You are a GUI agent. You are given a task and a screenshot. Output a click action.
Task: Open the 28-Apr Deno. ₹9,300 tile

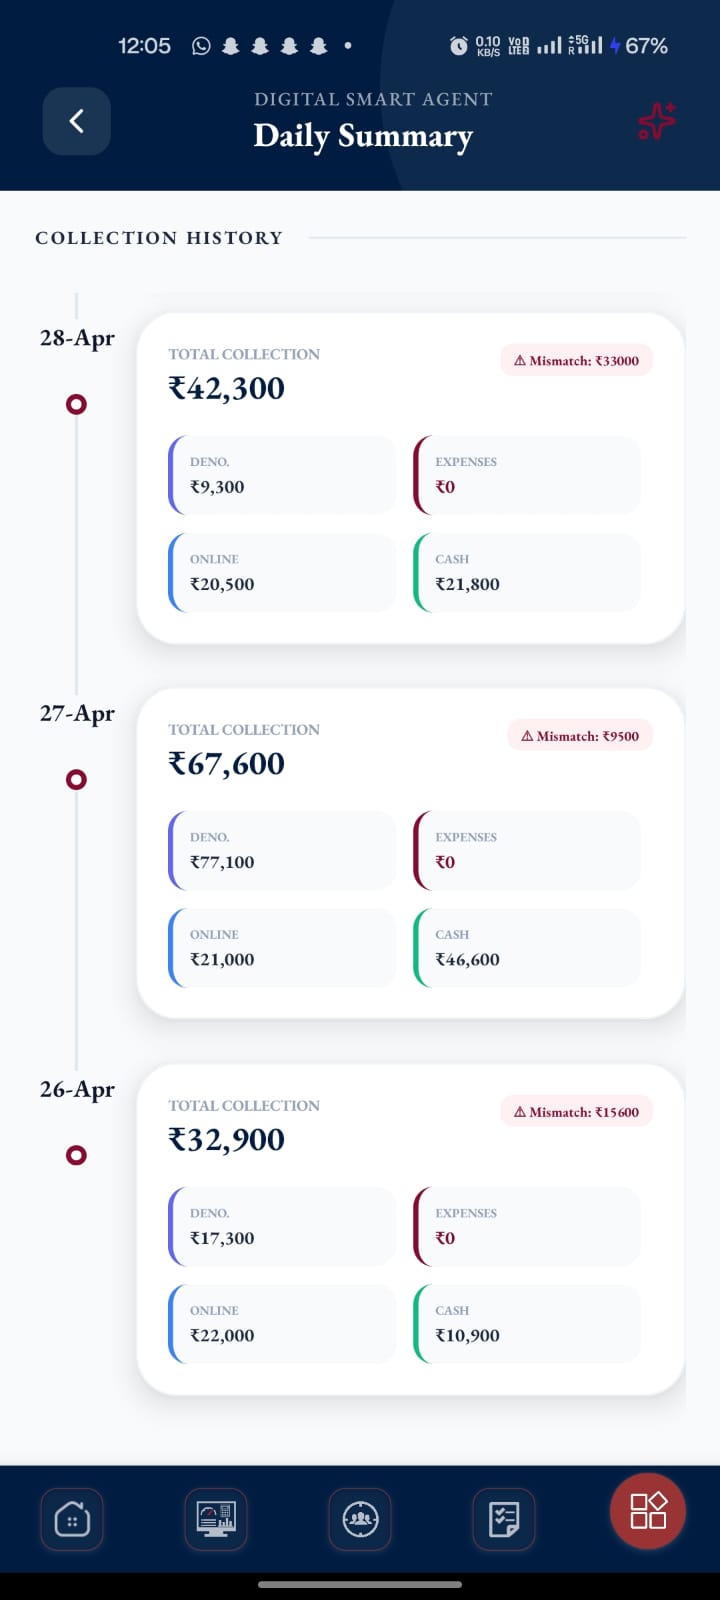click(x=282, y=475)
